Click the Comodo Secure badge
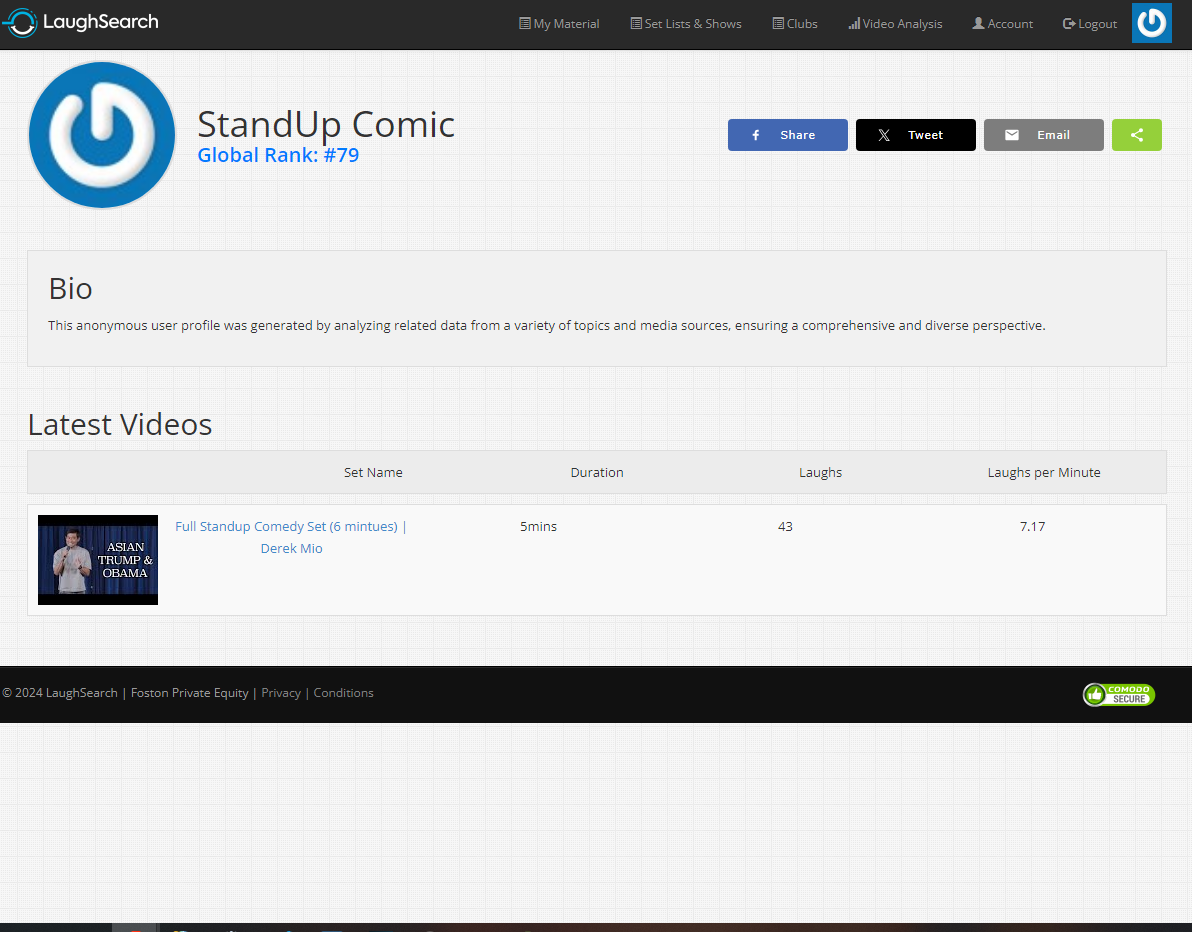This screenshot has width=1192, height=932. click(1118, 694)
